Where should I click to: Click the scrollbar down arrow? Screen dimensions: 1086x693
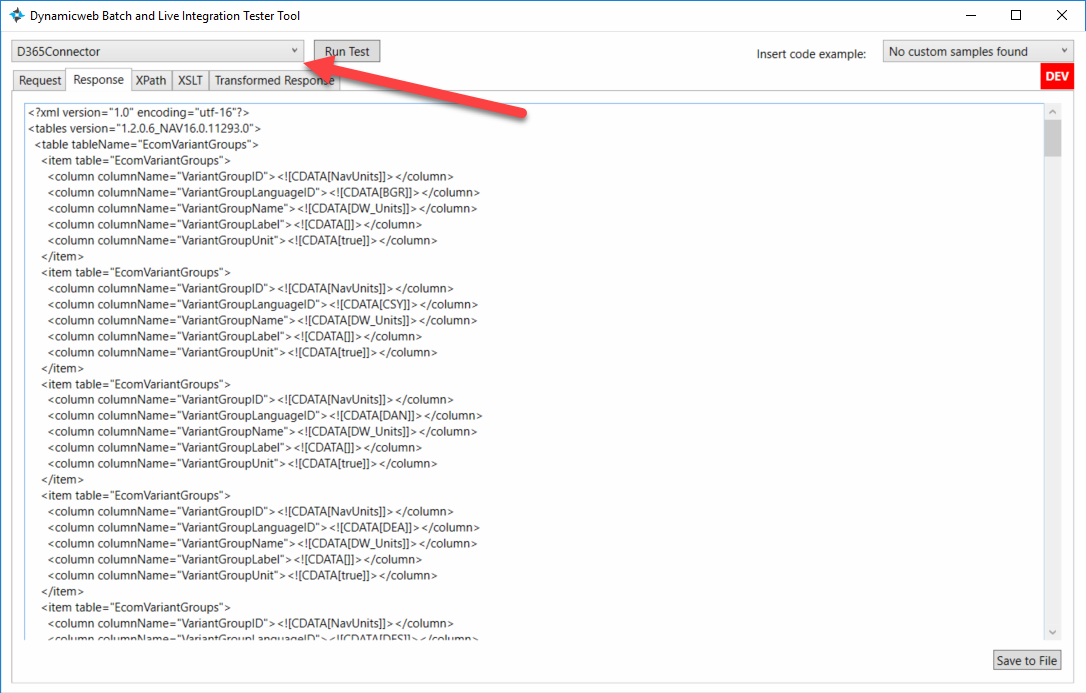point(1052,631)
